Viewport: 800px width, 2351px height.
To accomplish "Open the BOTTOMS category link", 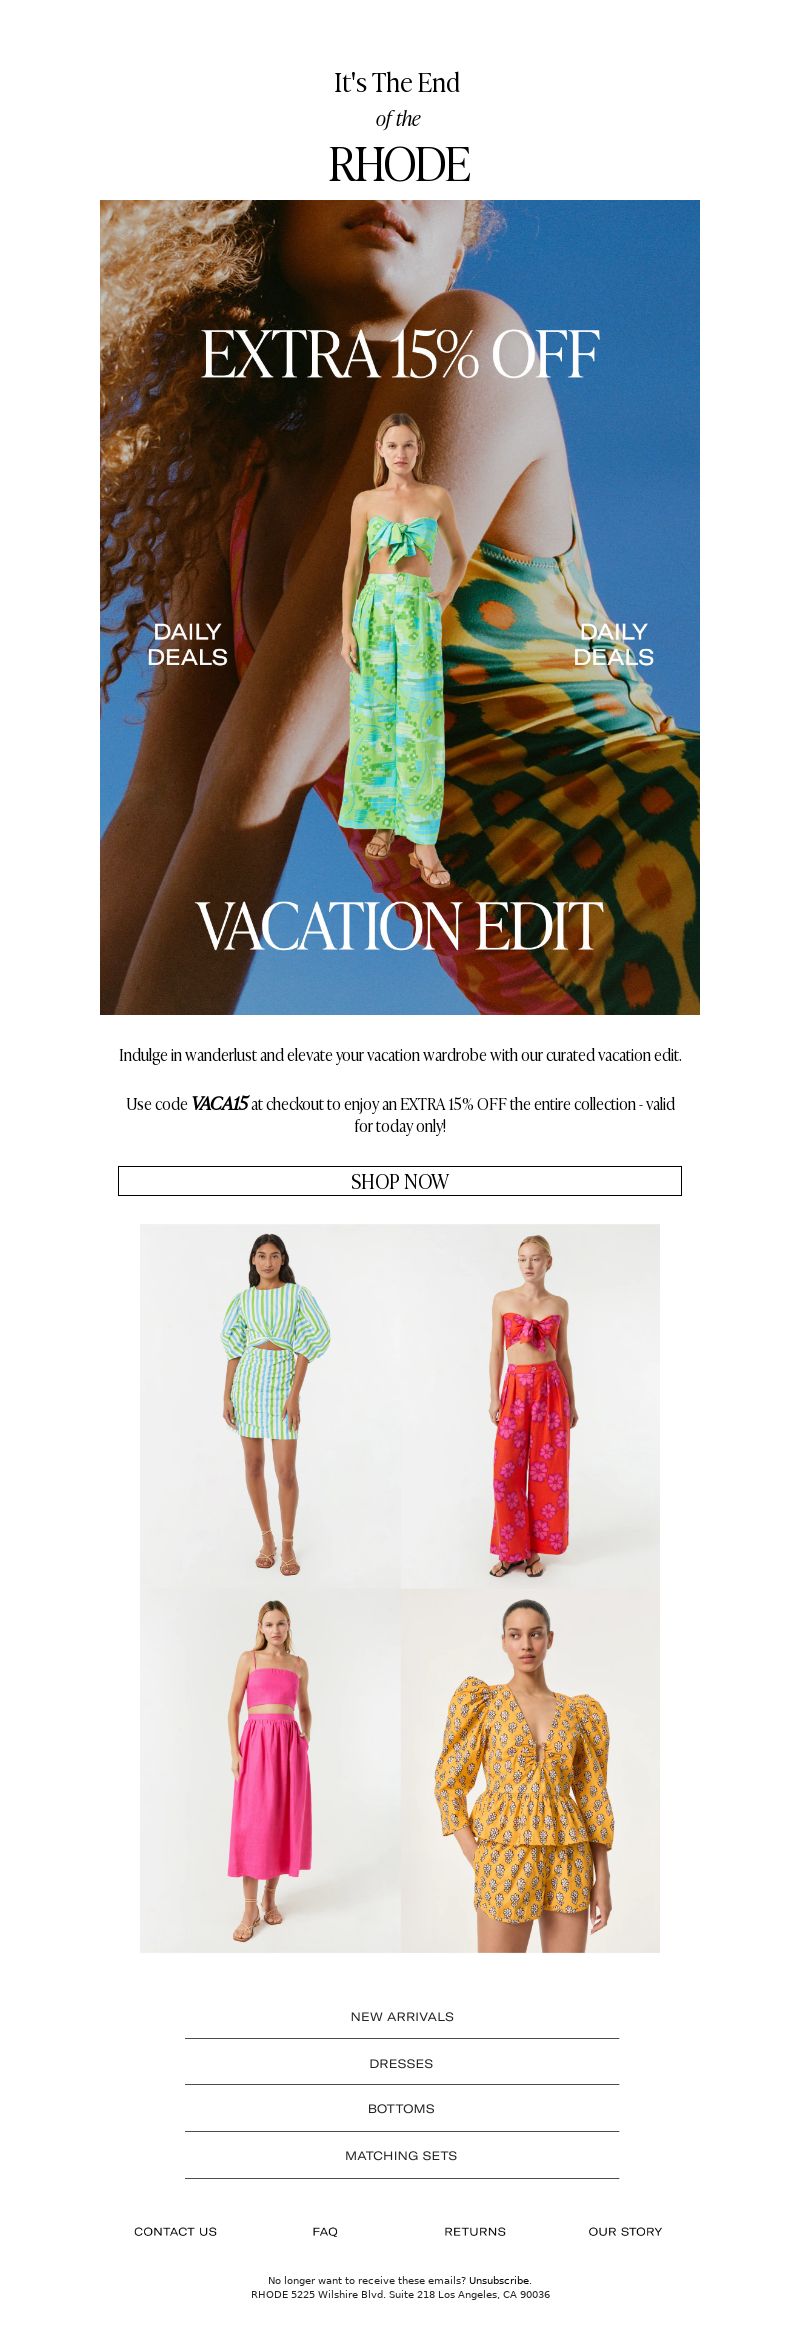I will (401, 2108).
